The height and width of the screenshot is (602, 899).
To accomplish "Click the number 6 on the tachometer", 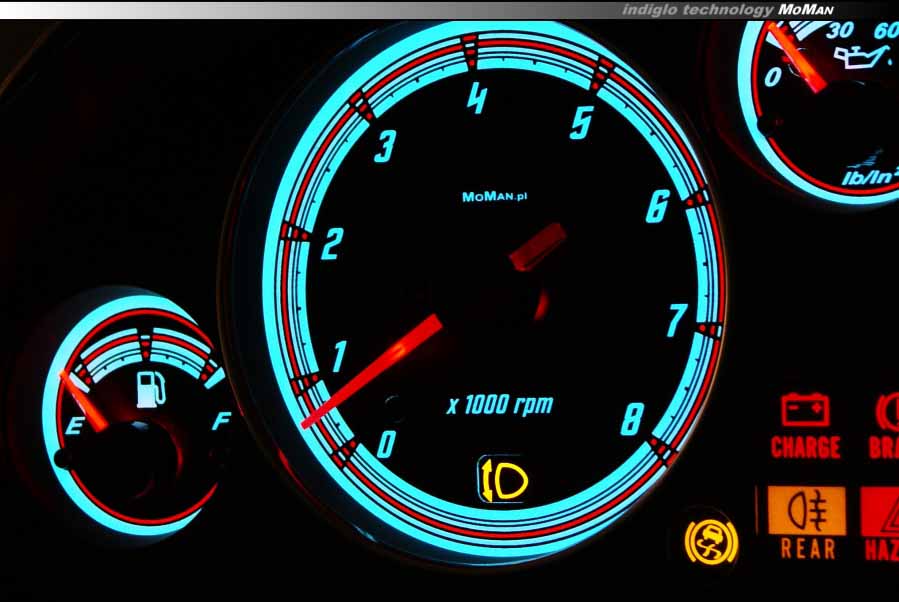I will tap(657, 207).
